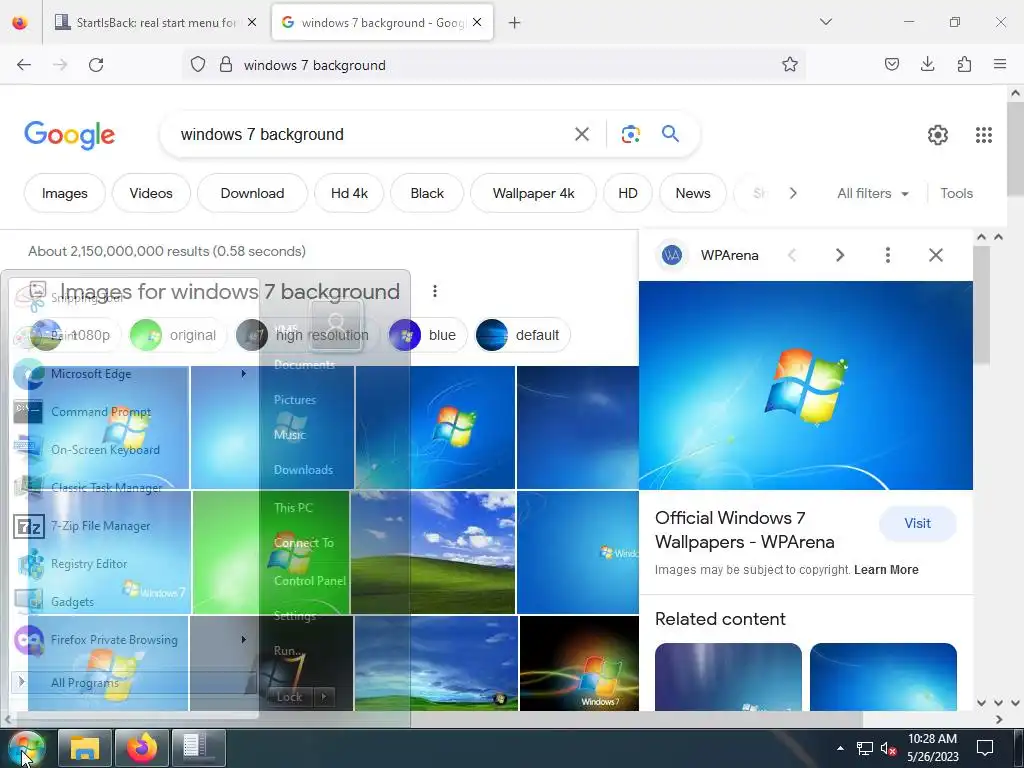The image size is (1024, 768).
Task: Open the large Windows 7 wallpaper preview image
Action: [805, 385]
